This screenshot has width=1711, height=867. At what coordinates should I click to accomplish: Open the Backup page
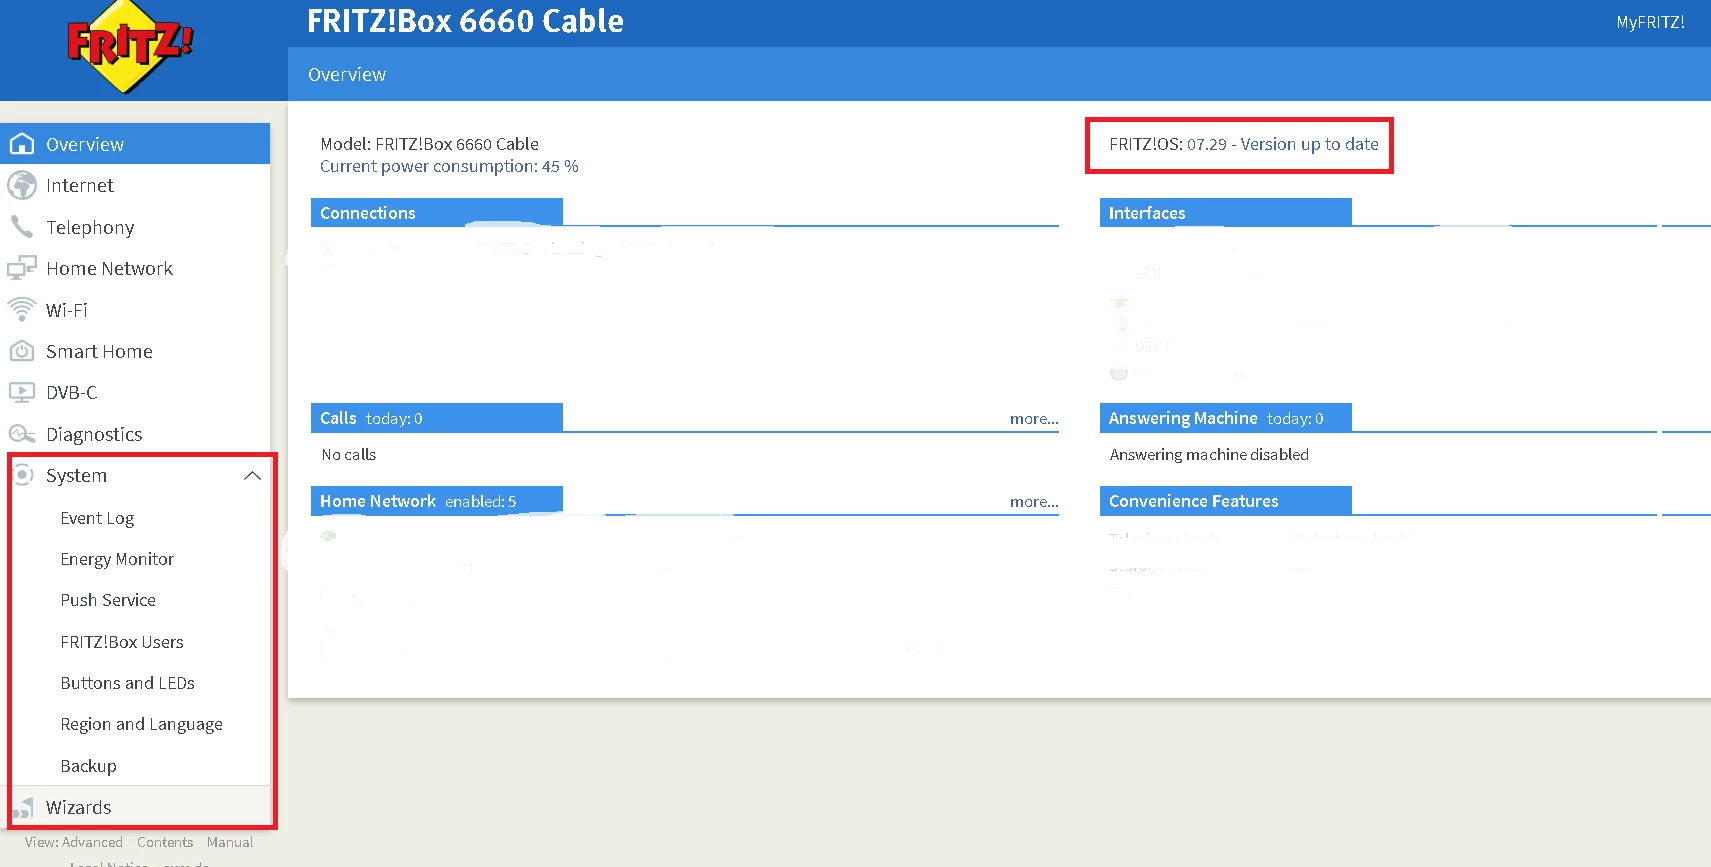coord(88,766)
